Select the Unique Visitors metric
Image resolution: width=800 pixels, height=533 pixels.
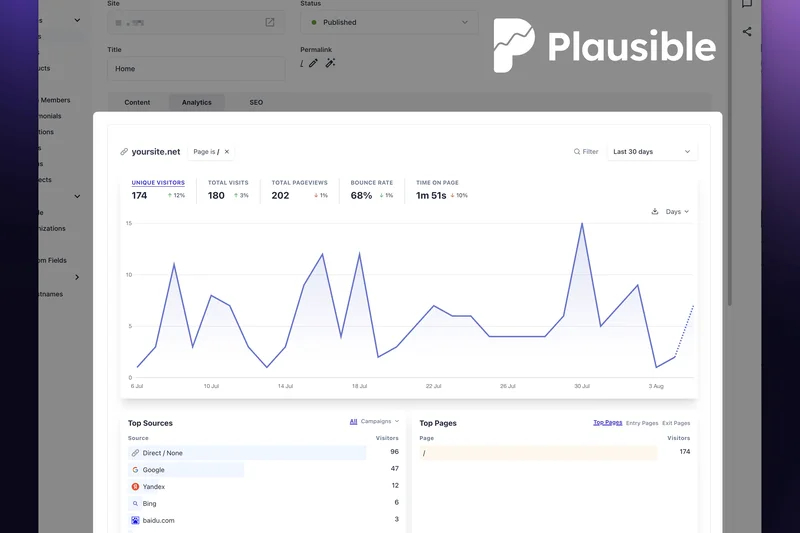click(158, 190)
